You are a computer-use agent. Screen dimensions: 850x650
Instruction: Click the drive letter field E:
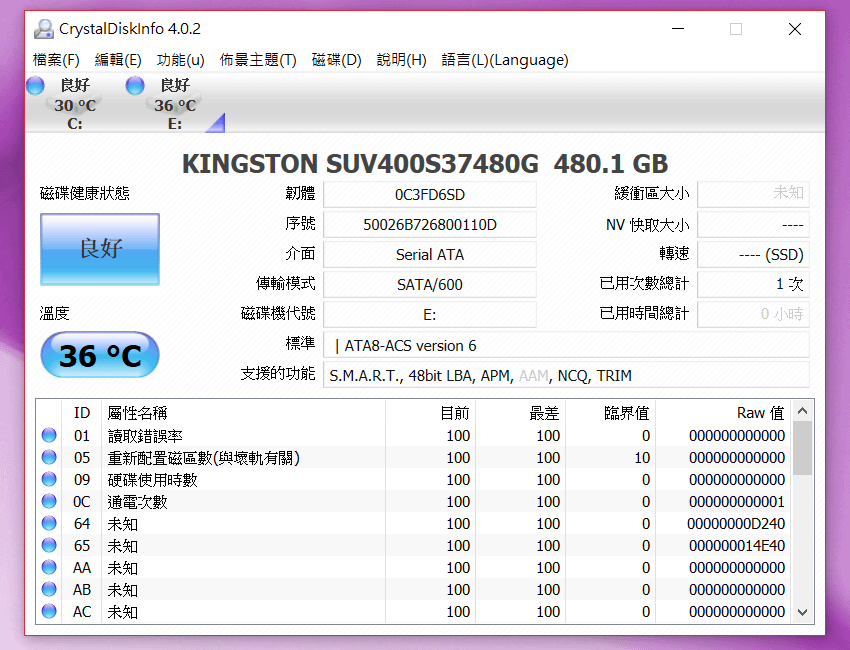tap(430, 314)
